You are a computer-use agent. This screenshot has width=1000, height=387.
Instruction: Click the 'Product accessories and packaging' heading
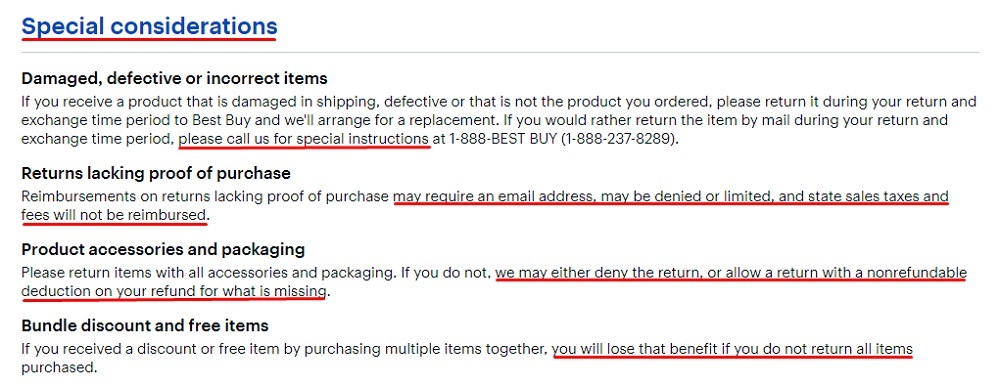click(163, 249)
